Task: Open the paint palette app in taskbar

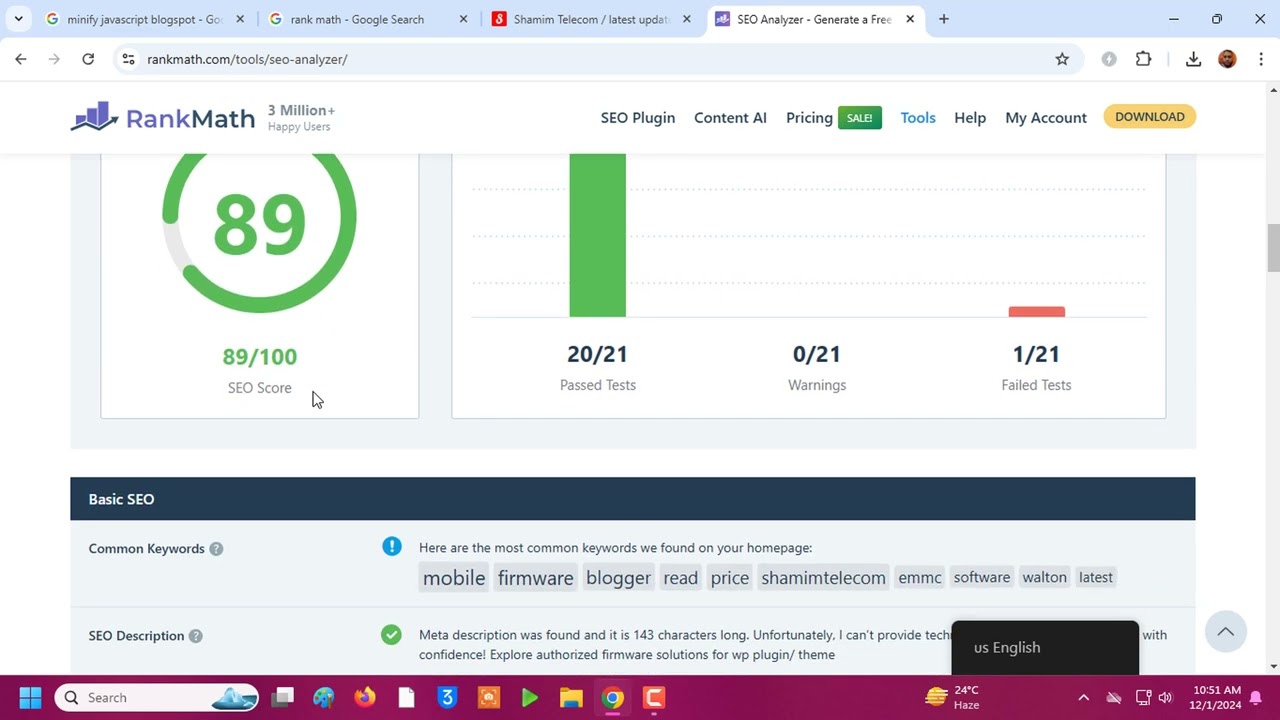Action: (324, 697)
